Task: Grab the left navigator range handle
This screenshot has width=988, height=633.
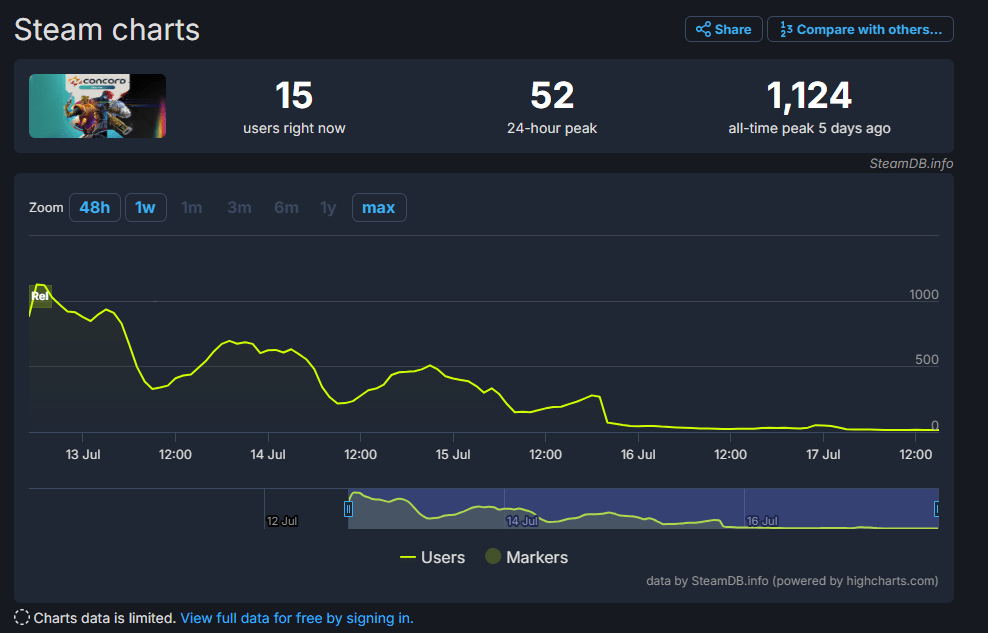Action: click(x=348, y=508)
